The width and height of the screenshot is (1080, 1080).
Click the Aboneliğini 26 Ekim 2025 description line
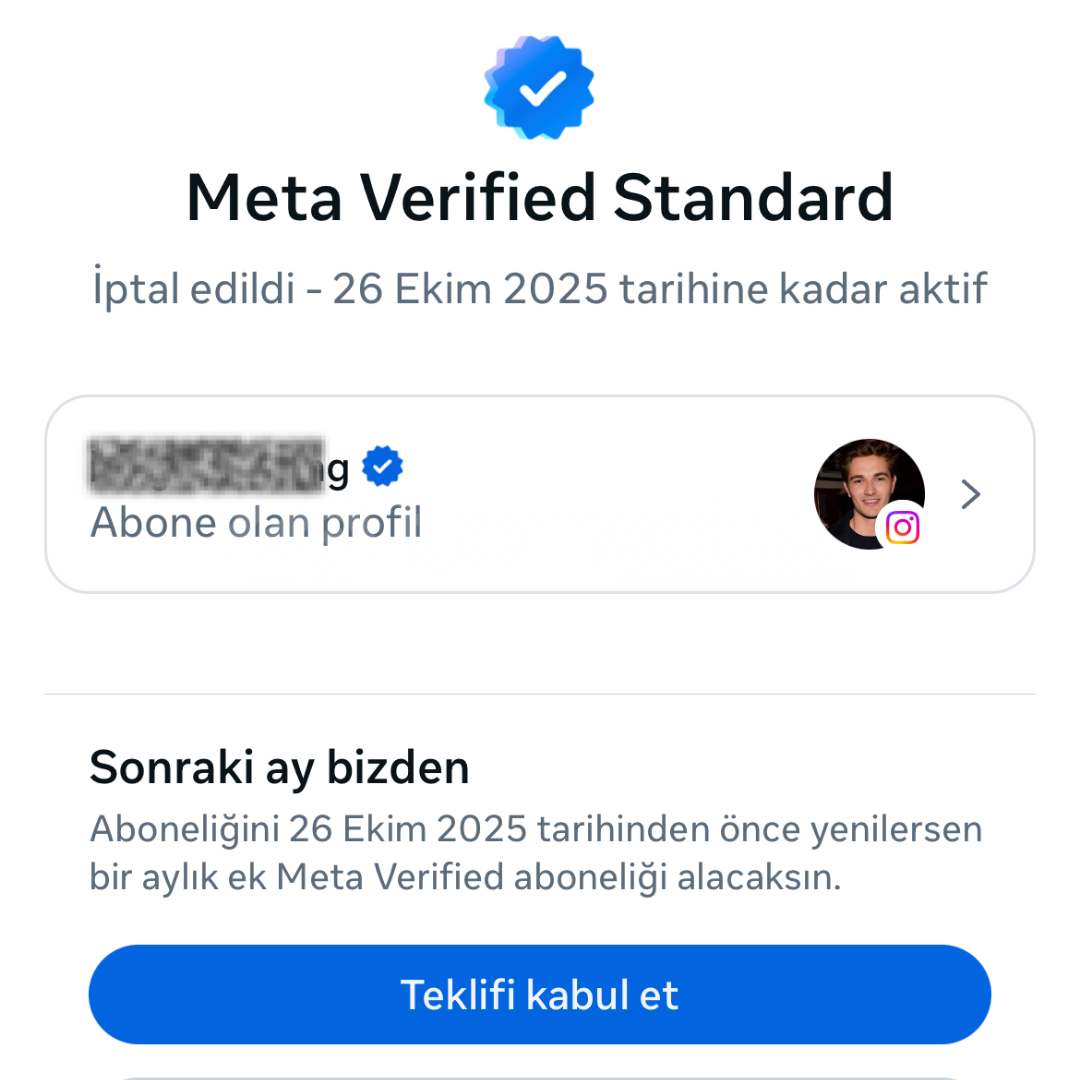(x=536, y=829)
